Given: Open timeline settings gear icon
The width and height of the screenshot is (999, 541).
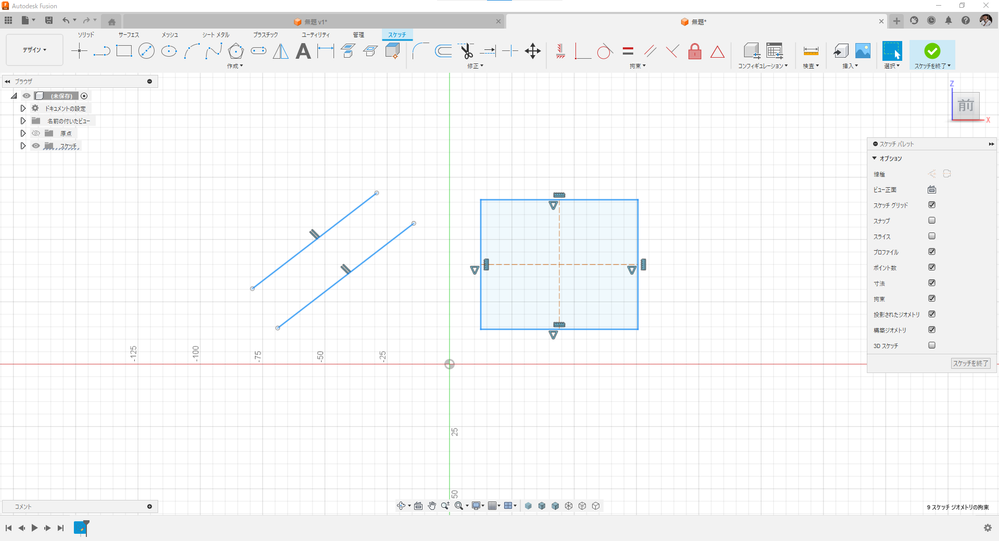Looking at the screenshot, I should (988, 528).
